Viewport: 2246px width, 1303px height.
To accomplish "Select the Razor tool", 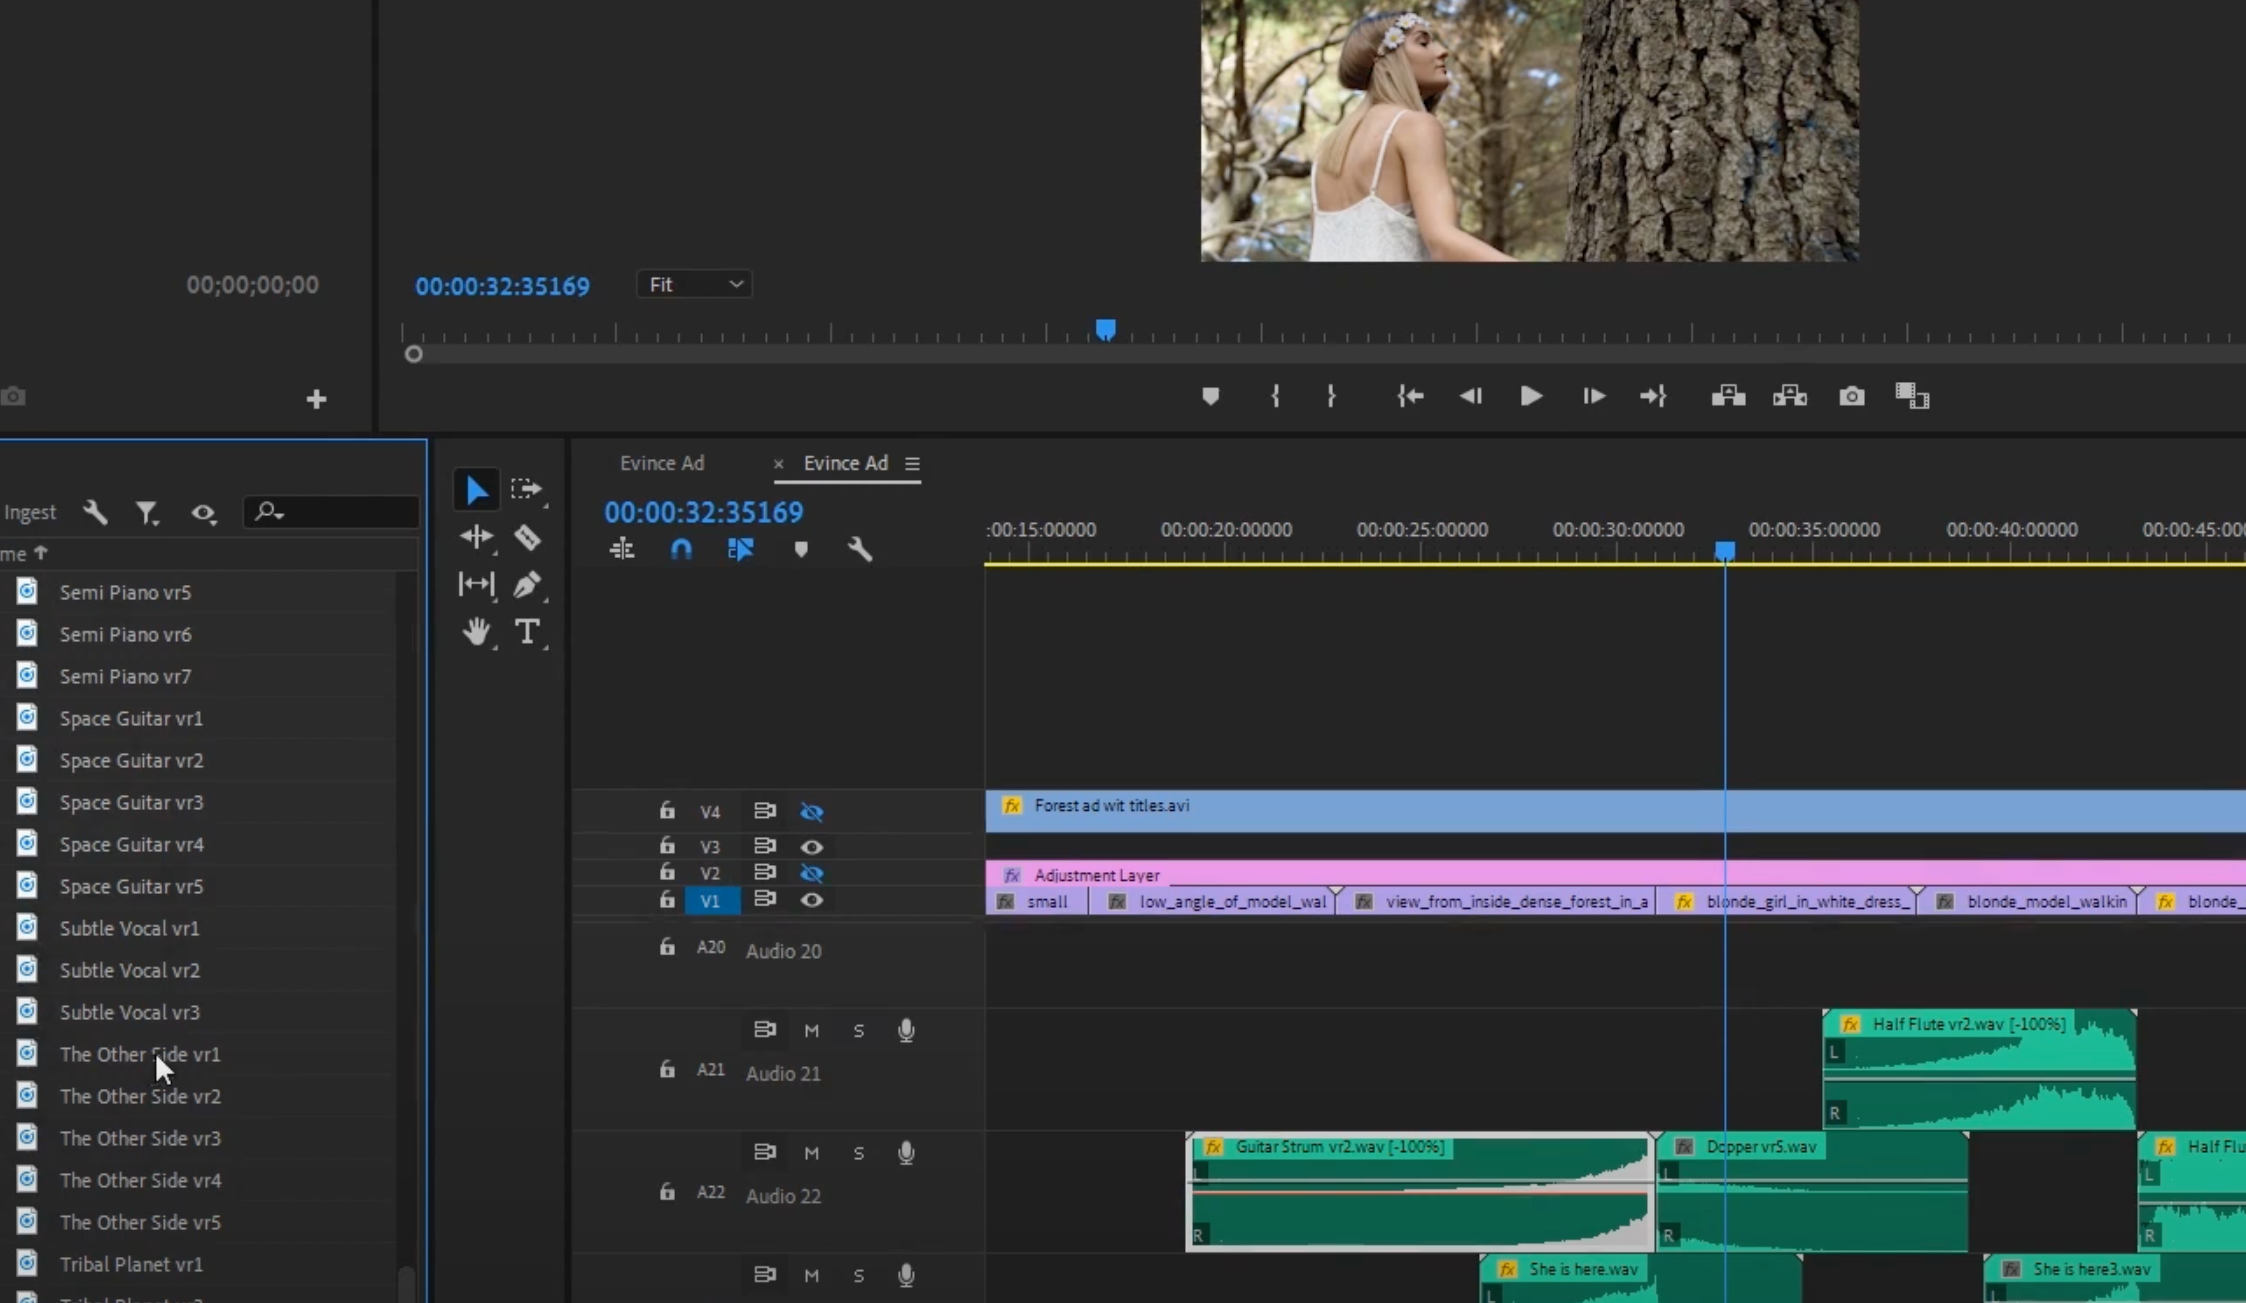I will click(527, 538).
